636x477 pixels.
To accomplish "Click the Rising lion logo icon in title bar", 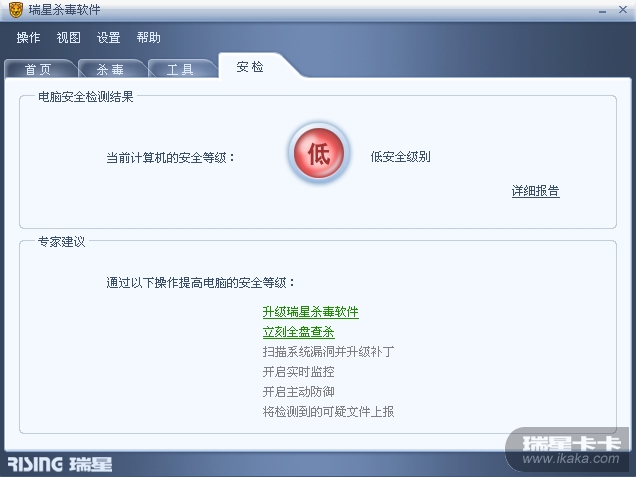I will [x=16, y=10].
